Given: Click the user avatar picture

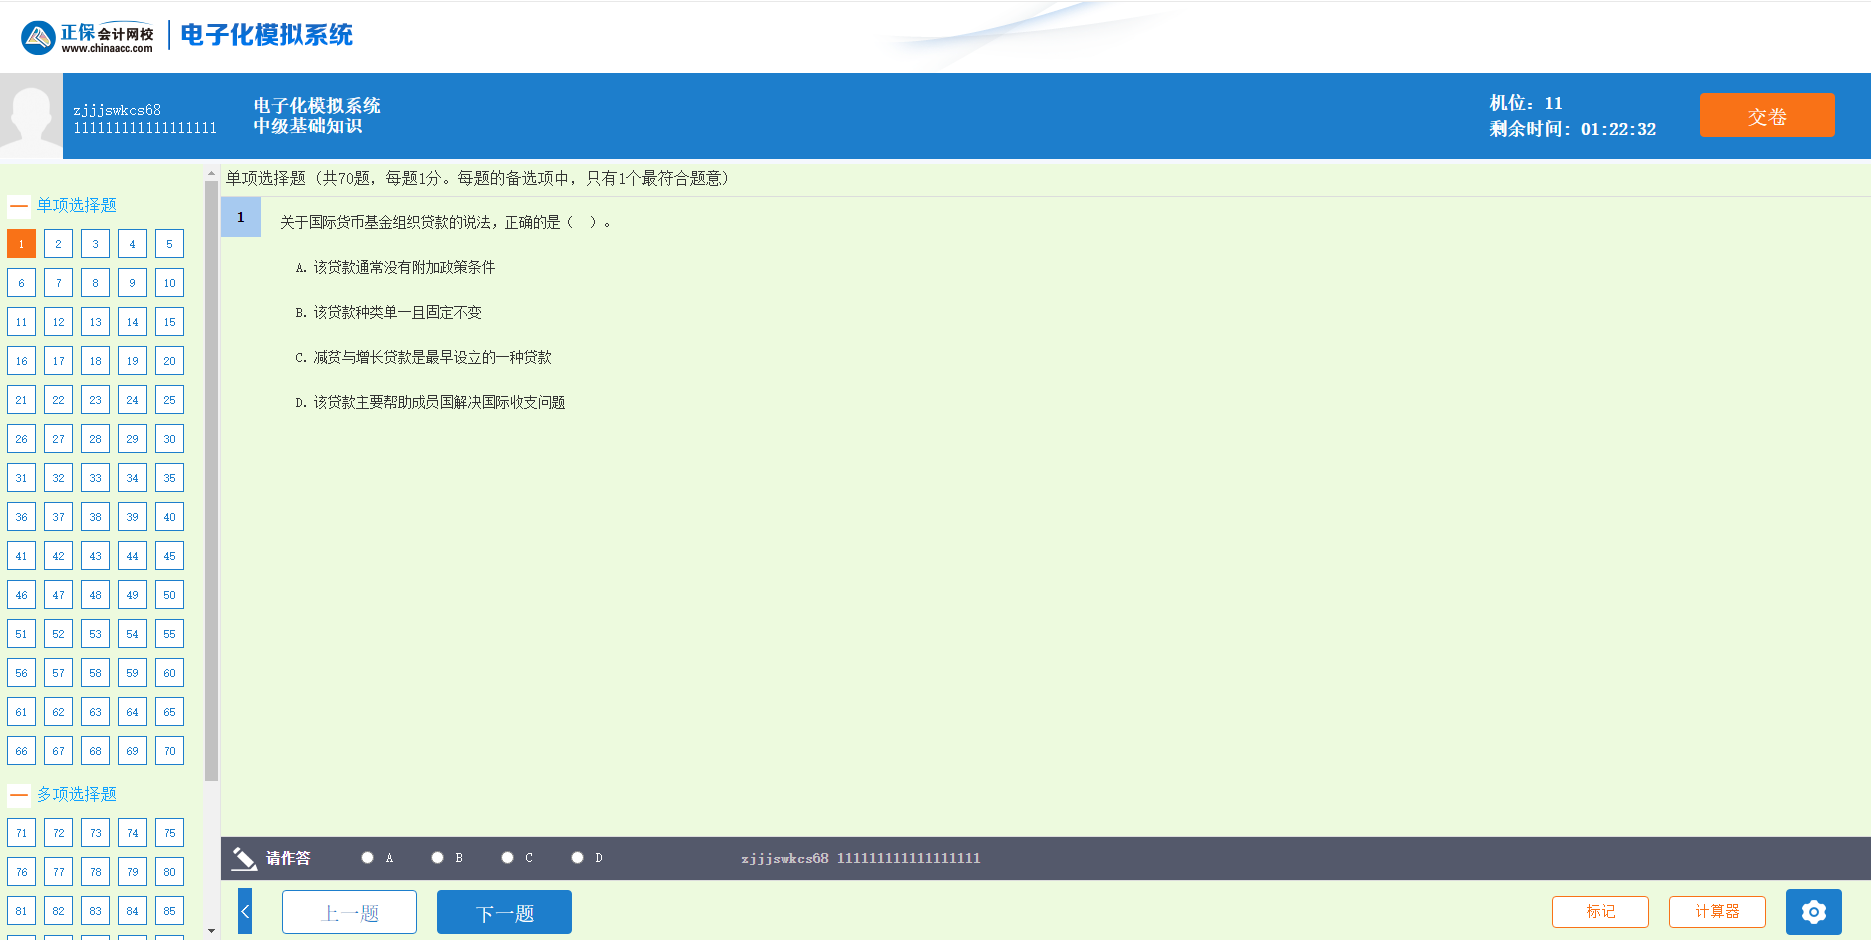Looking at the screenshot, I should (x=31, y=116).
